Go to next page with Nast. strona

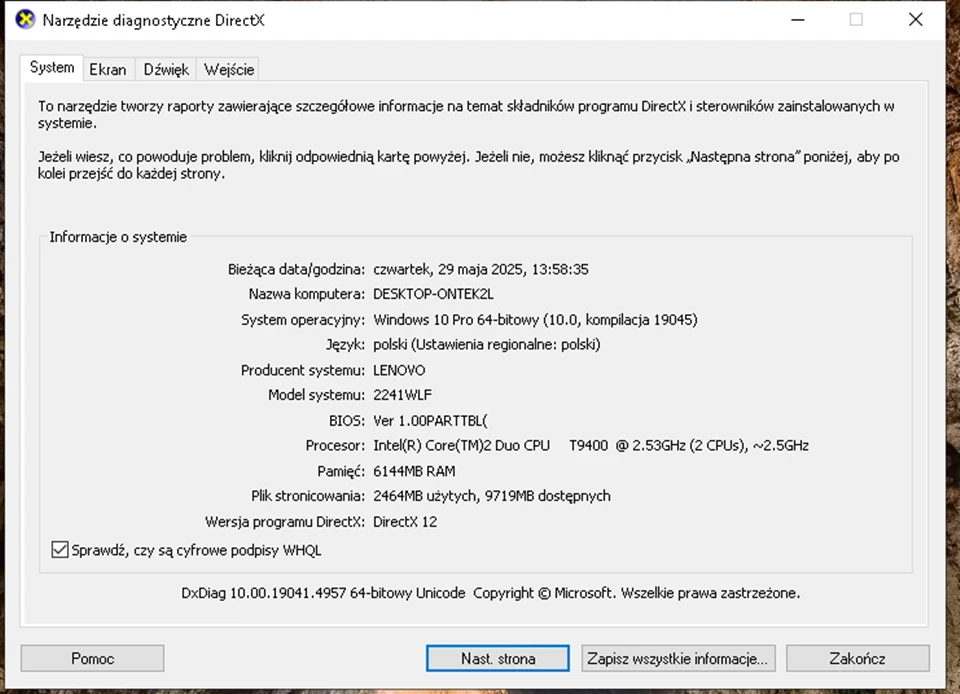(x=498, y=659)
